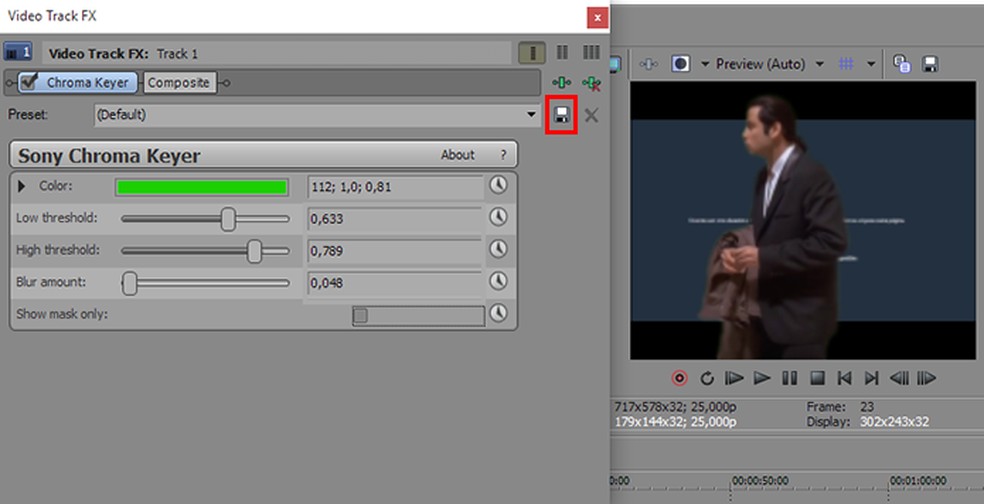Viewport: 984px width, 504px height.
Task: Stop the video preview playback
Action: tap(817, 378)
